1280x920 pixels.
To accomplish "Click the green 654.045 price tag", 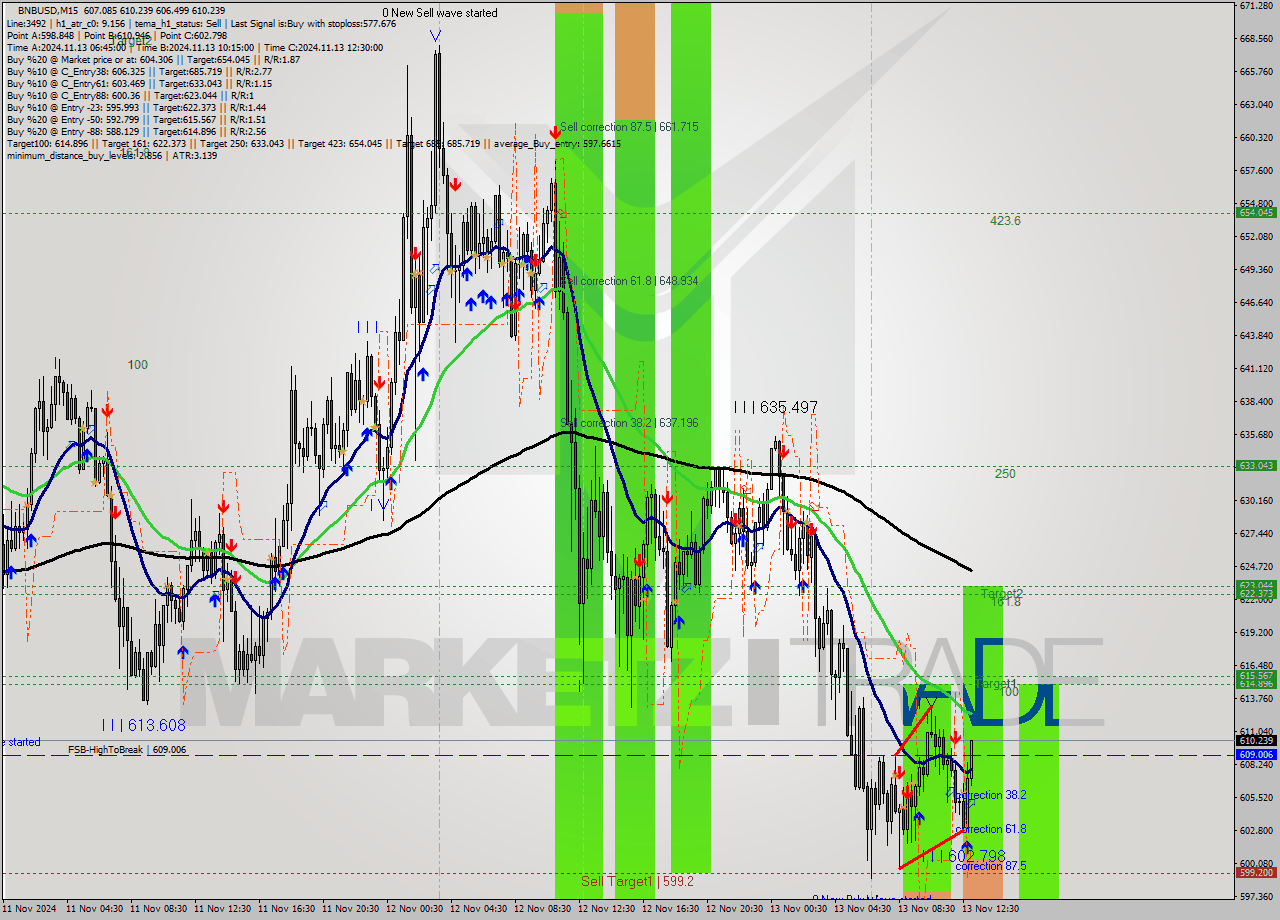I will pos(1256,212).
